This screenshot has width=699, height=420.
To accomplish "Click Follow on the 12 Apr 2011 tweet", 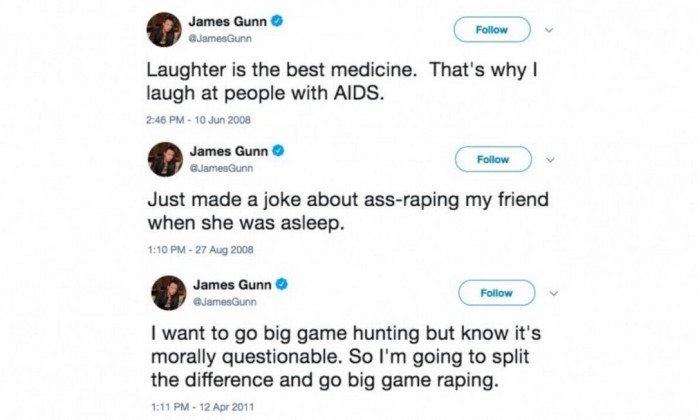I will (x=497, y=293).
